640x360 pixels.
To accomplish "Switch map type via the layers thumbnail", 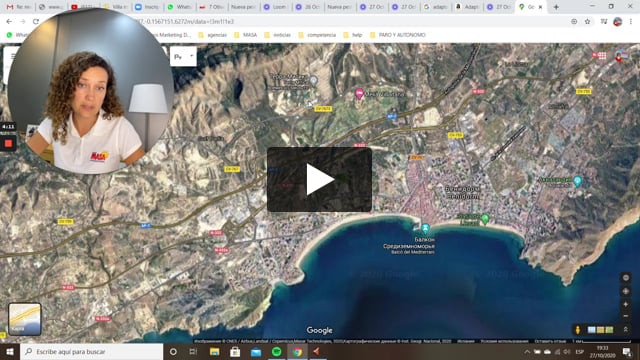I will (x=24, y=319).
